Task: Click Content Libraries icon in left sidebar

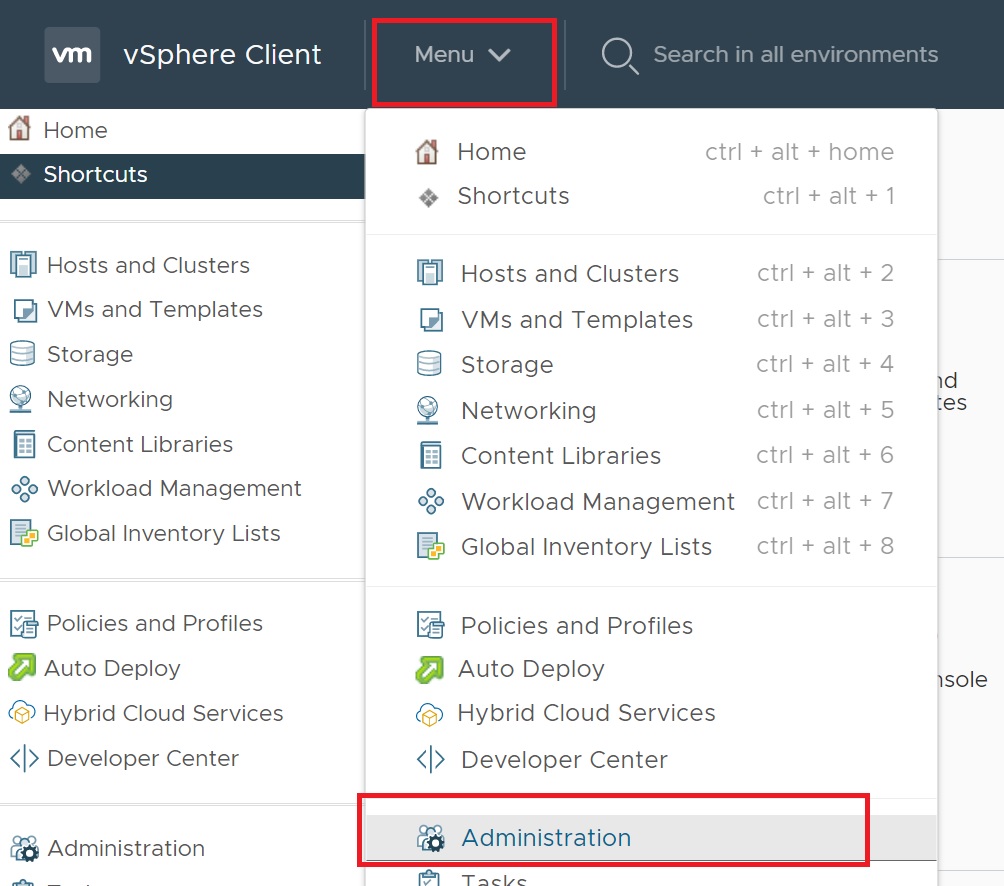Action: pyautogui.click(x=23, y=444)
